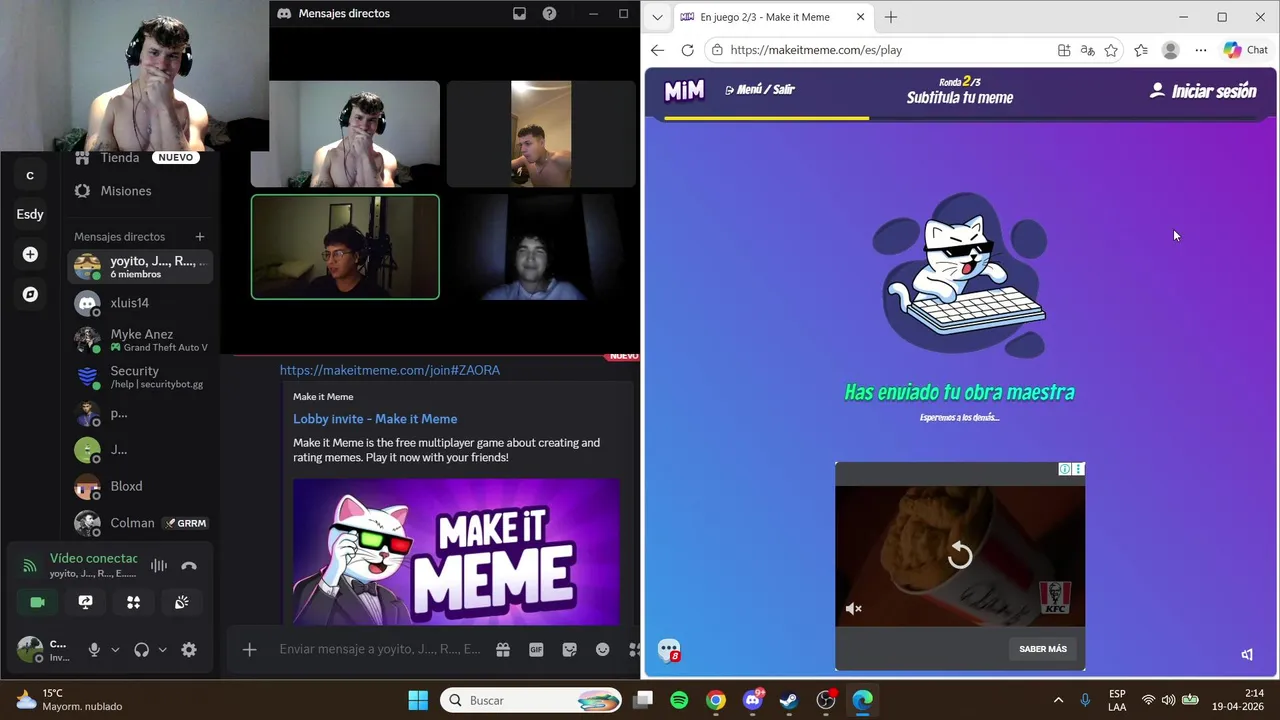The height and width of the screenshot is (720, 1280).
Task: Select the Esdy server icon
Action: click(30, 214)
